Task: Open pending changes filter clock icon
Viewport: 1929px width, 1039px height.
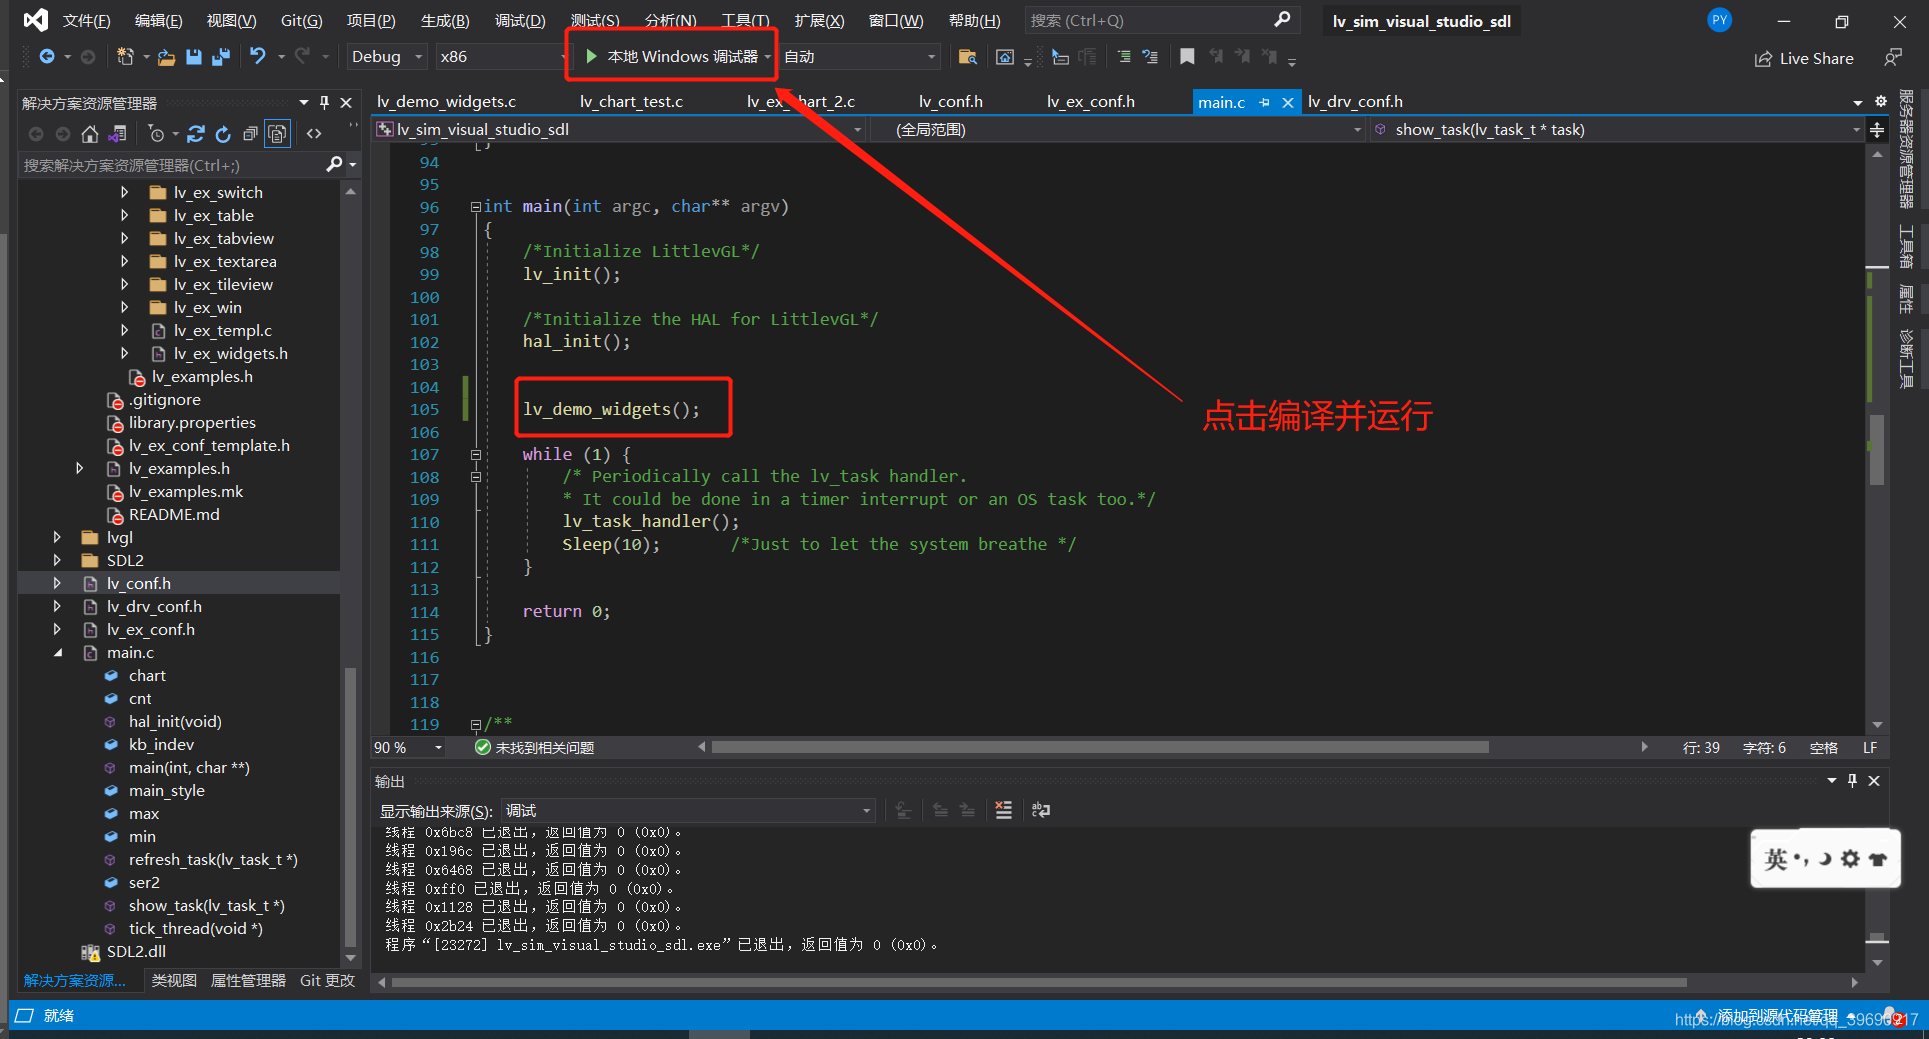Action: 156,134
